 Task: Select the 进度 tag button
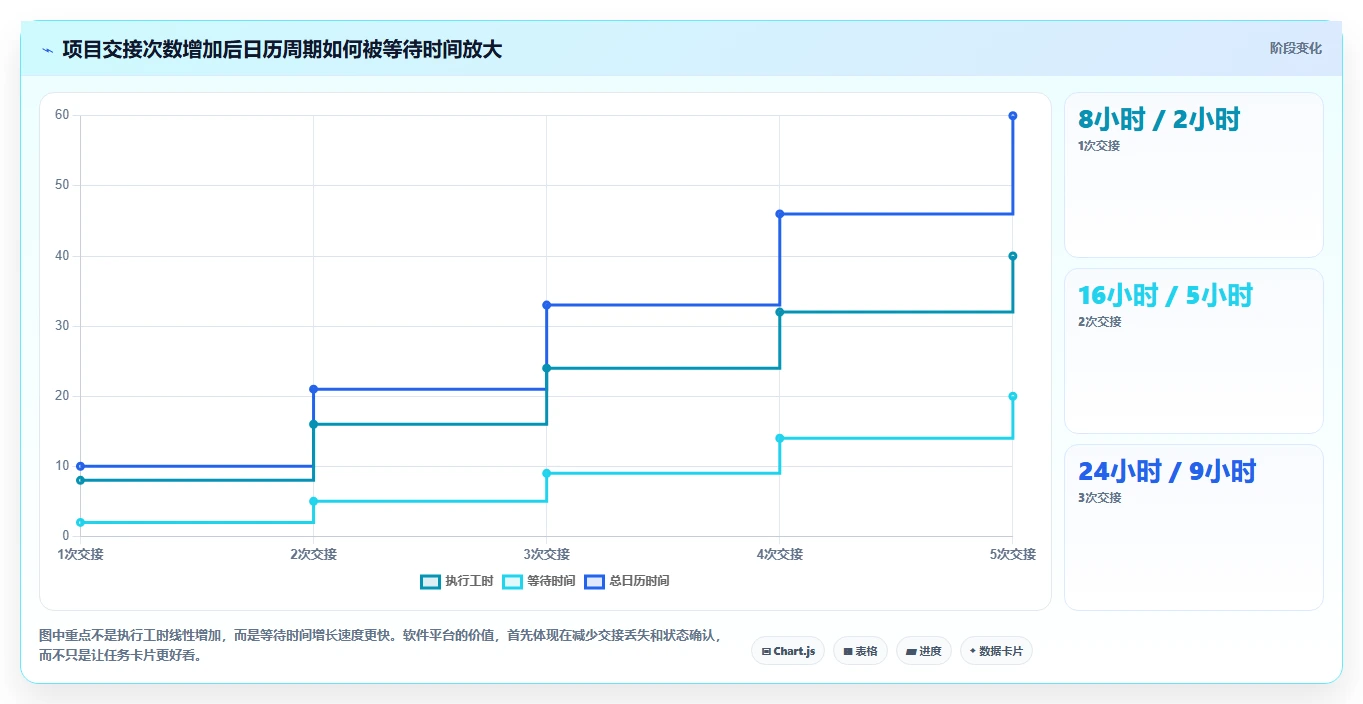tap(924, 651)
